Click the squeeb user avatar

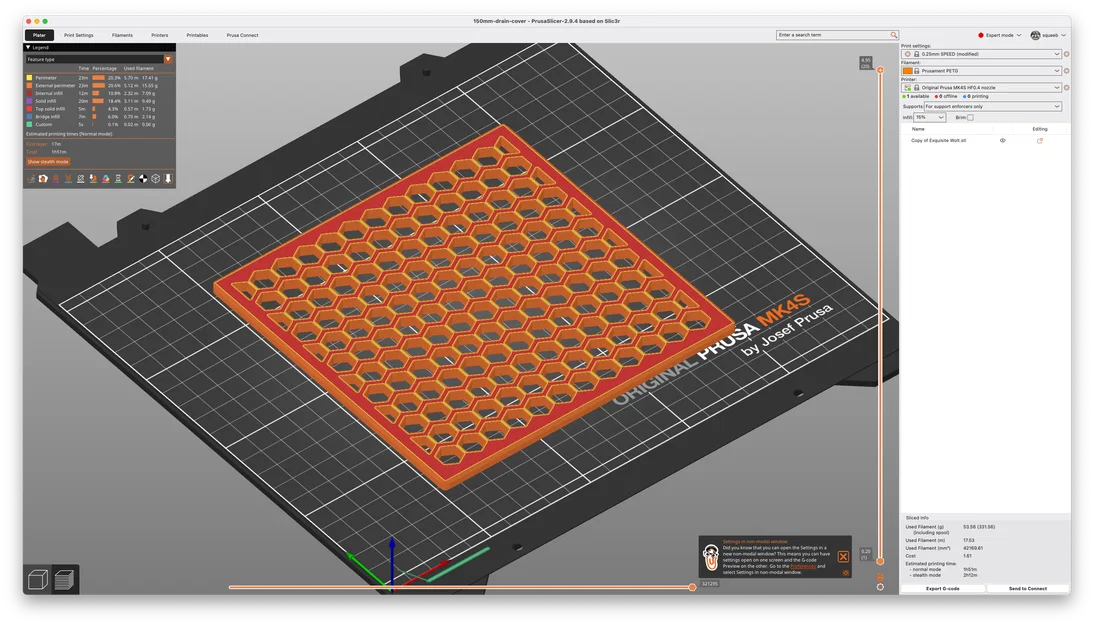coord(1035,35)
